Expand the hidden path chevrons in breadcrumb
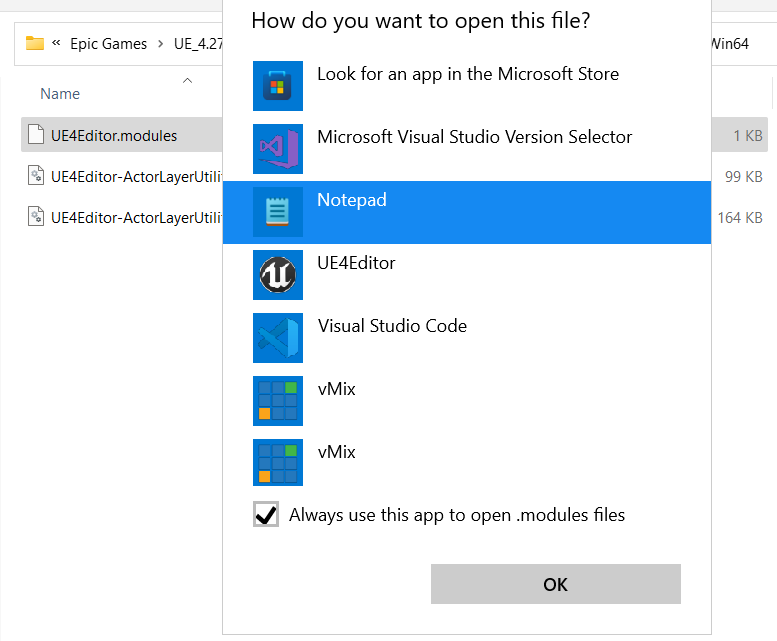The height and width of the screenshot is (641, 777). 56,43
